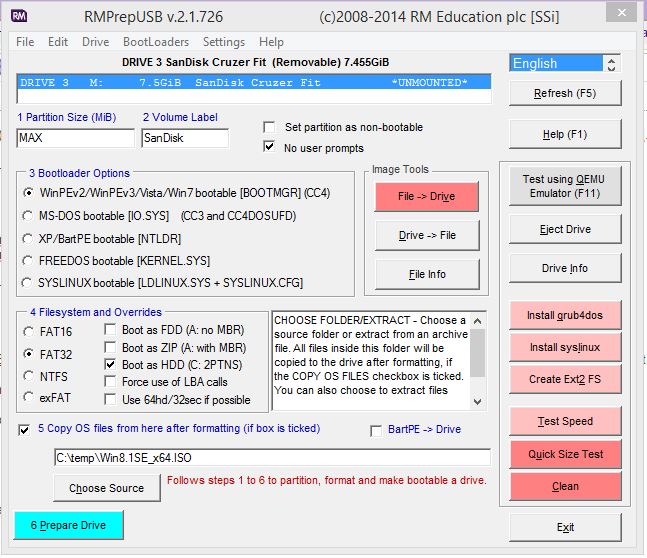Viewport: 647px width, 558px height.
Task: Open the Settings menu
Action: point(224,42)
